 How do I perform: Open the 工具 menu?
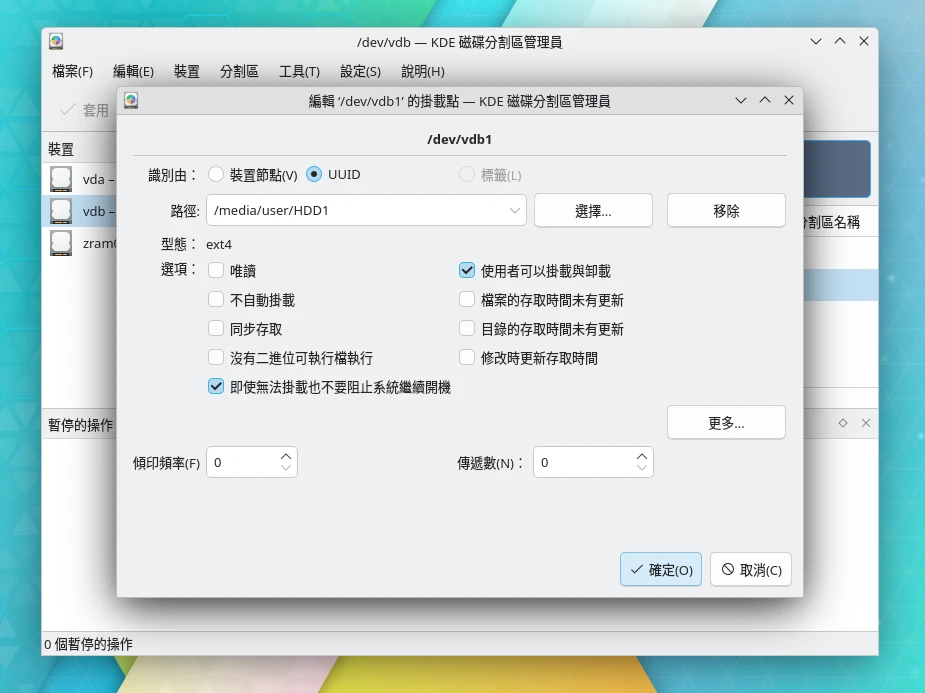299,72
